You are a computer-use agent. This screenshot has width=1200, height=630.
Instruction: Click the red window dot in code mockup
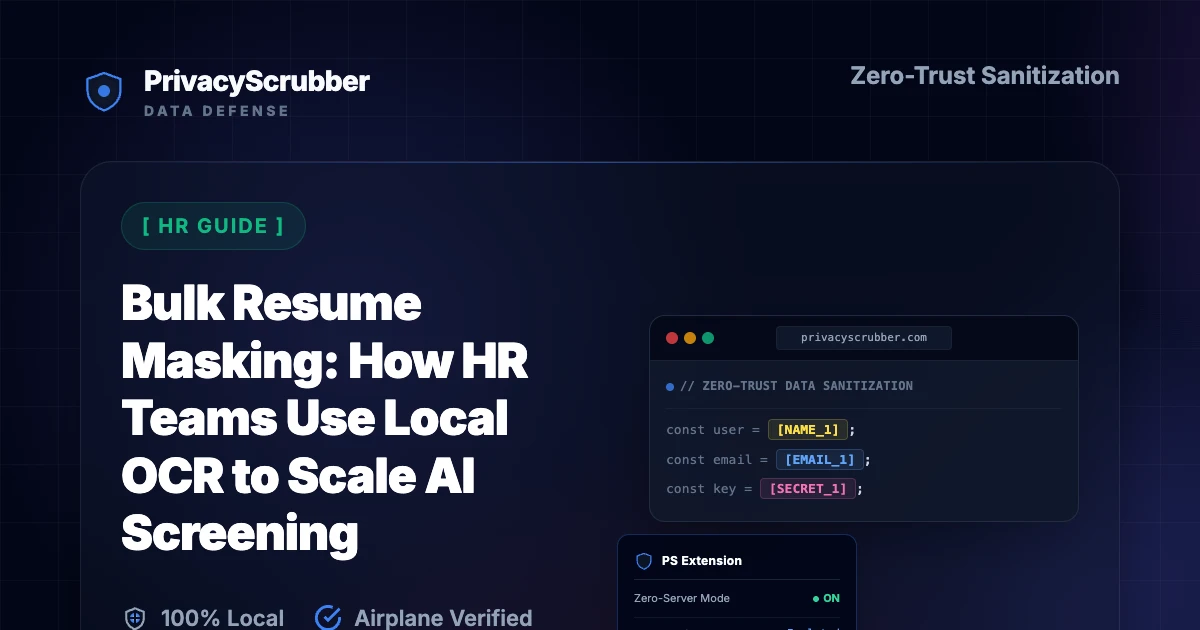672,338
